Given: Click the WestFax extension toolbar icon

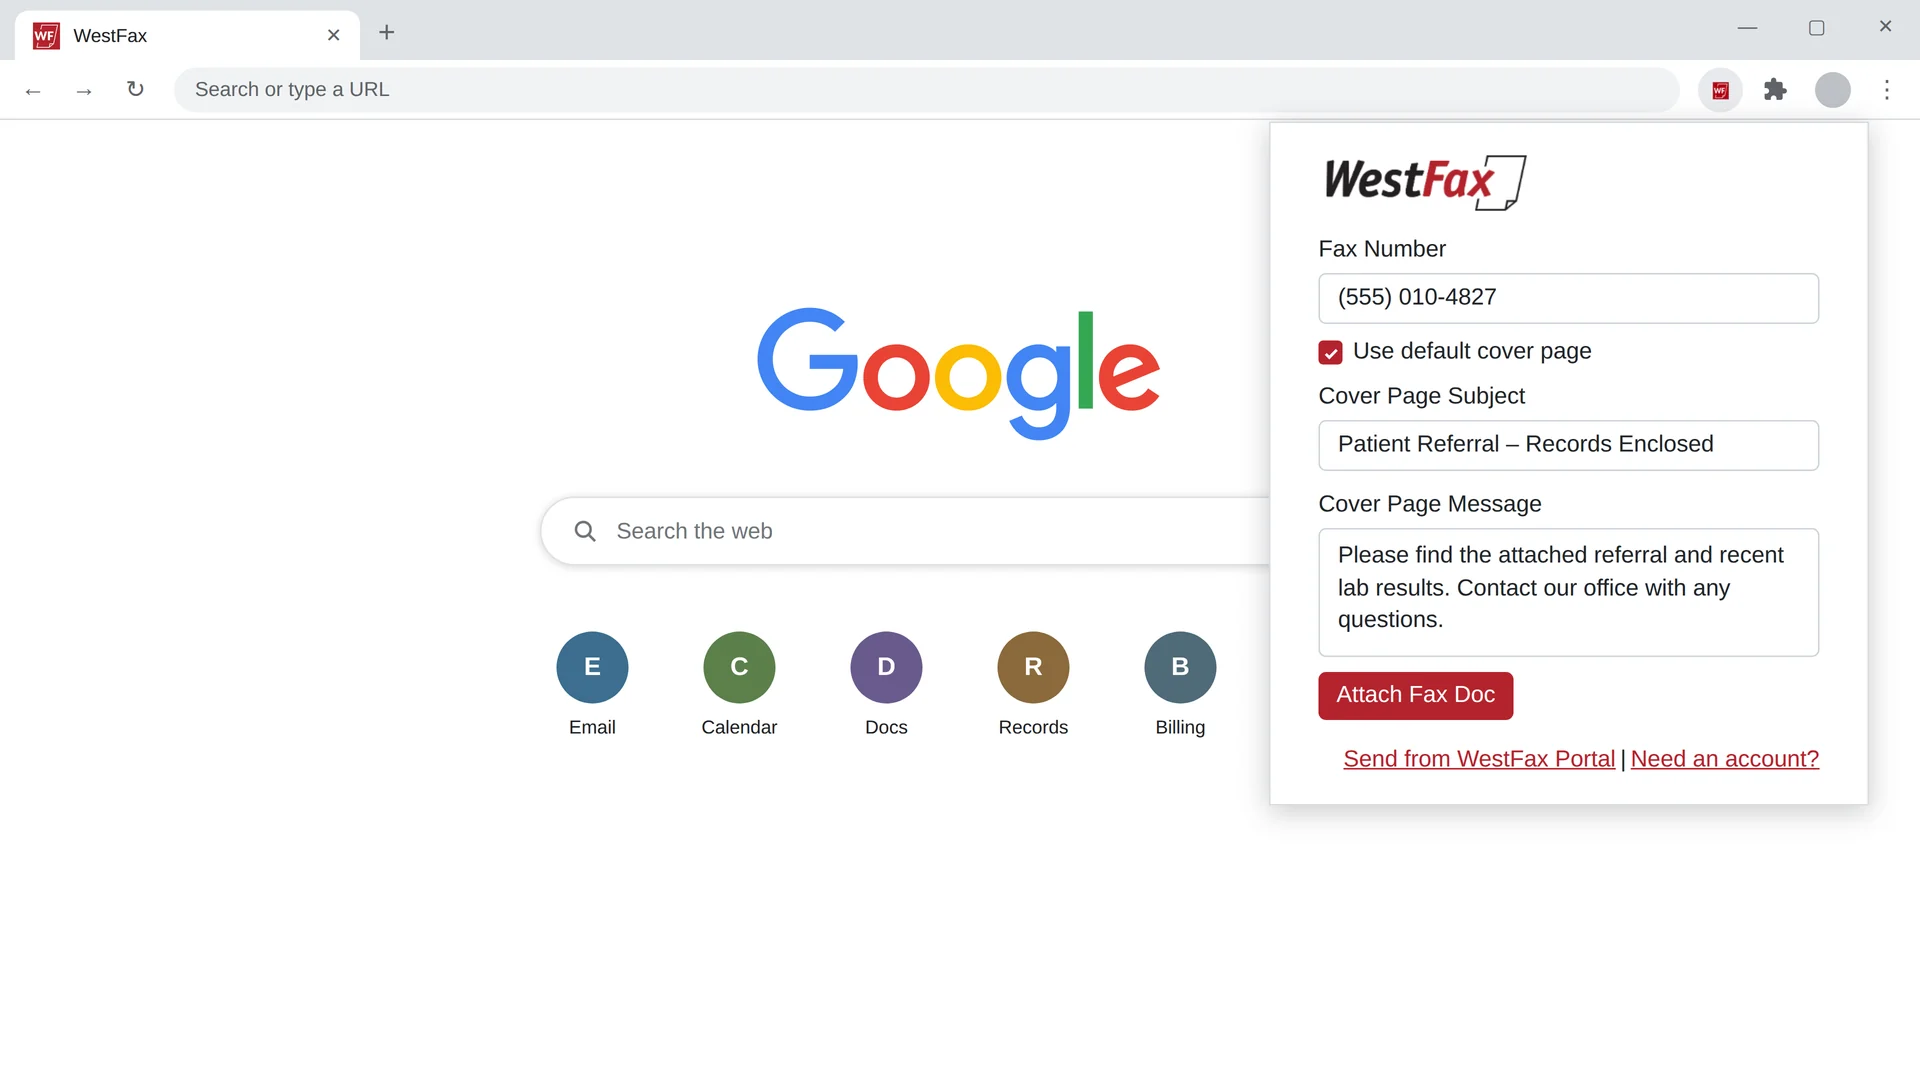Looking at the screenshot, I should [1720, 90].
